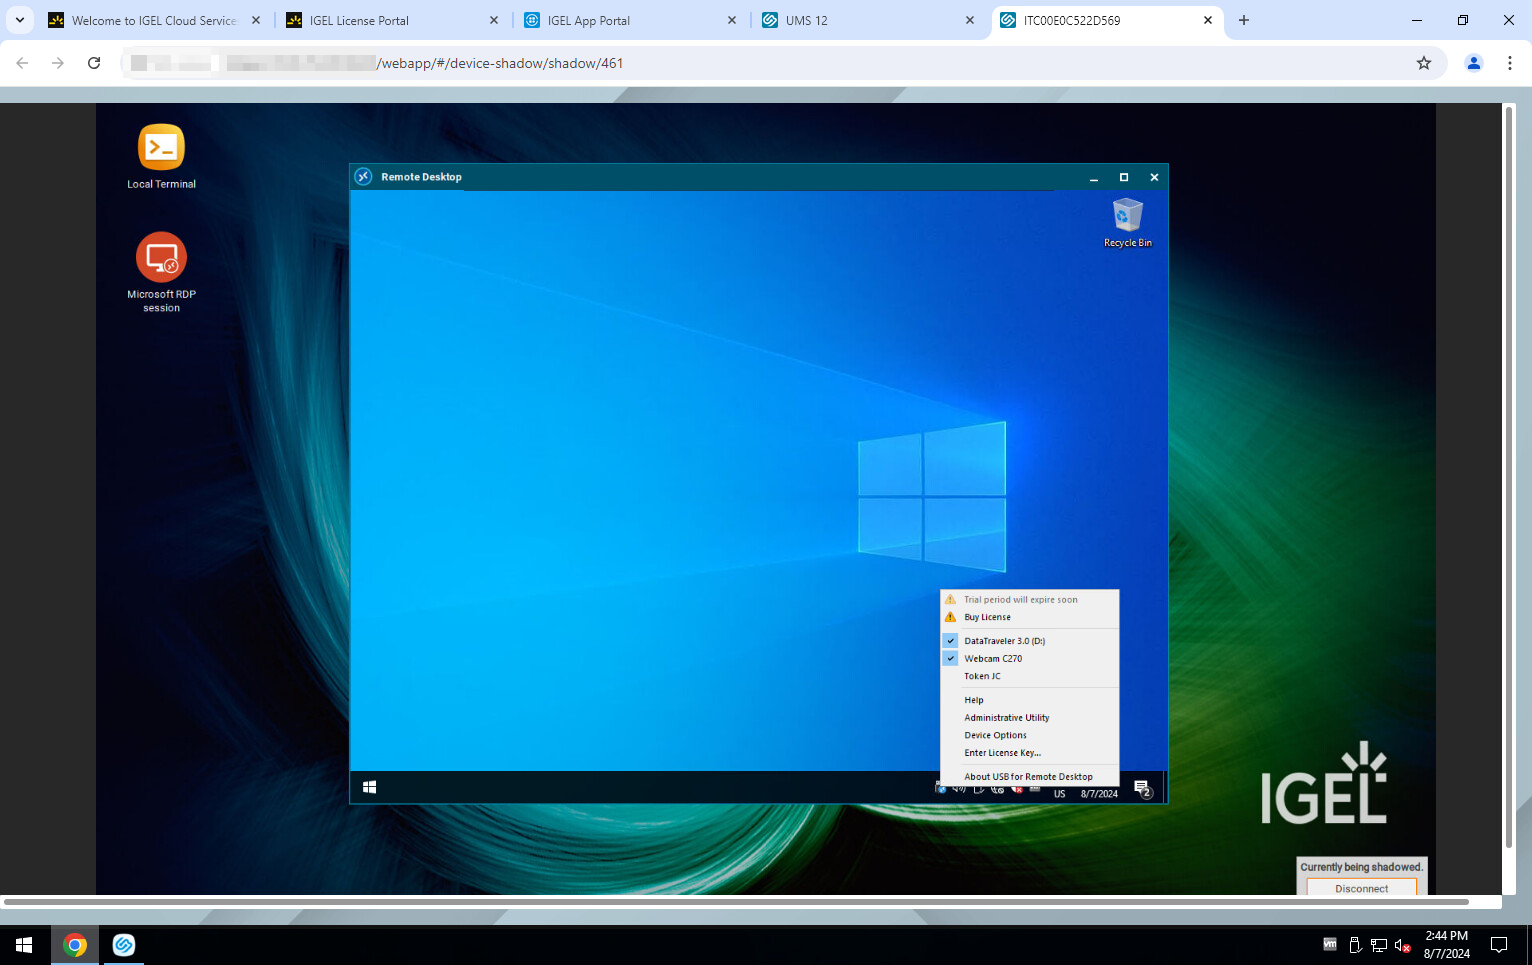Image resolution: width=1532 pixels, height=965 pixels.
Task: Click the muted volume tray icon
Action: click(1403, 945)
